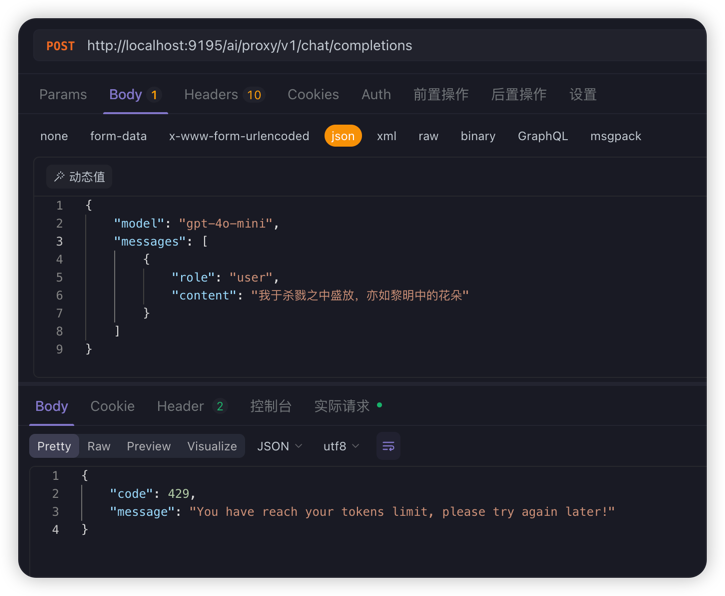
Task: Click the magic wand 动态值 button
Action: coord(79,177)
